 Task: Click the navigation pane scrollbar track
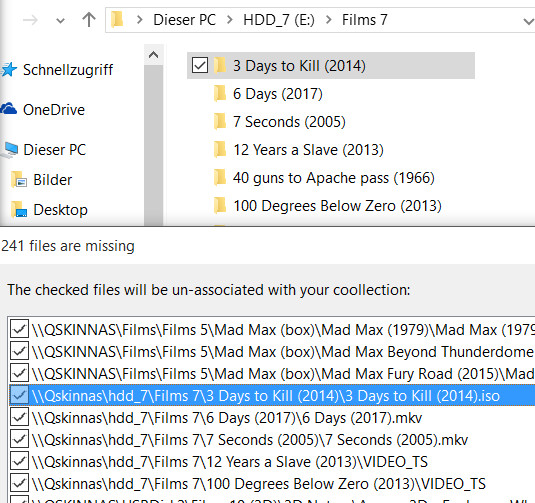[x=154, y=145]
